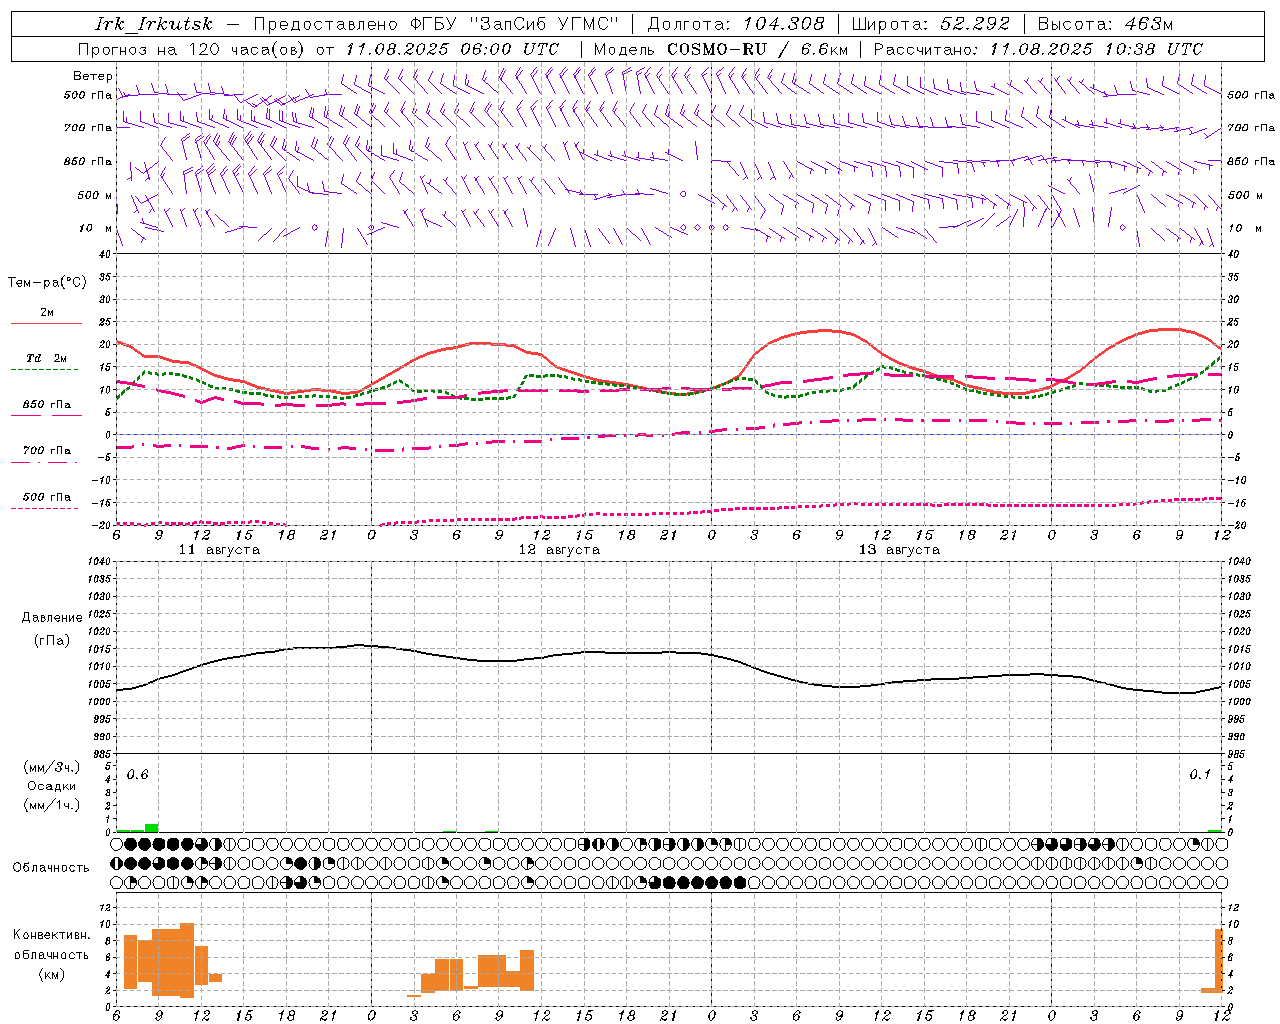This screenshot has height=1024, width=1280.
Task: Click the 0.1 precipitation total value
Action: tap(1199, 775)
